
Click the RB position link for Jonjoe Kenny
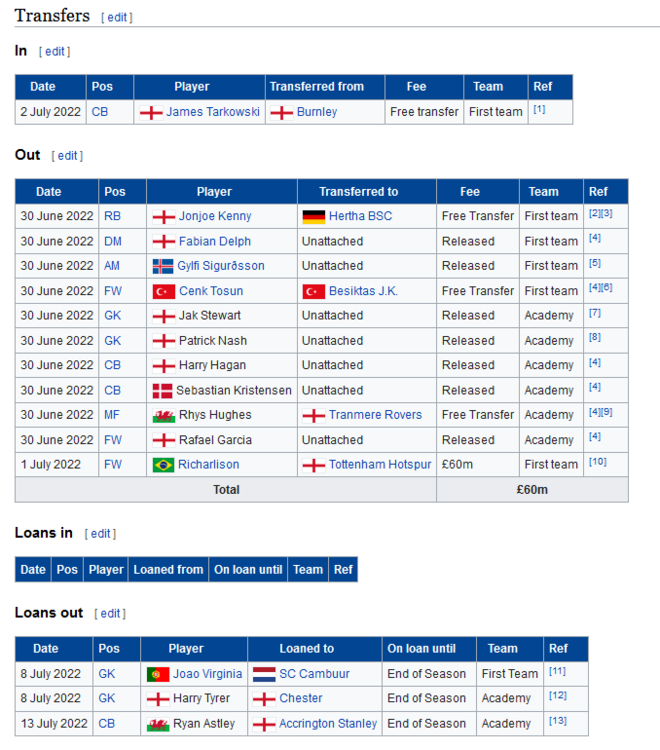point(113,216)
